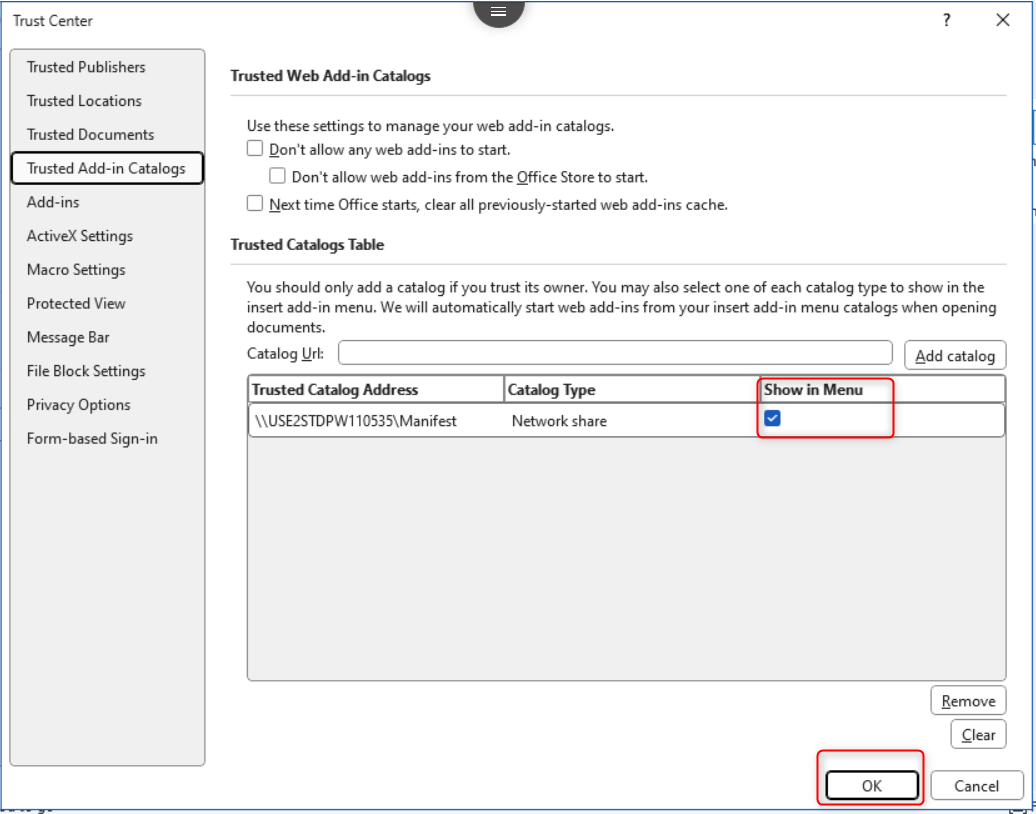The width and height of the screenshot is (1036, 814).
Task: Click the Remove button
Action: [x=968, y=700]
